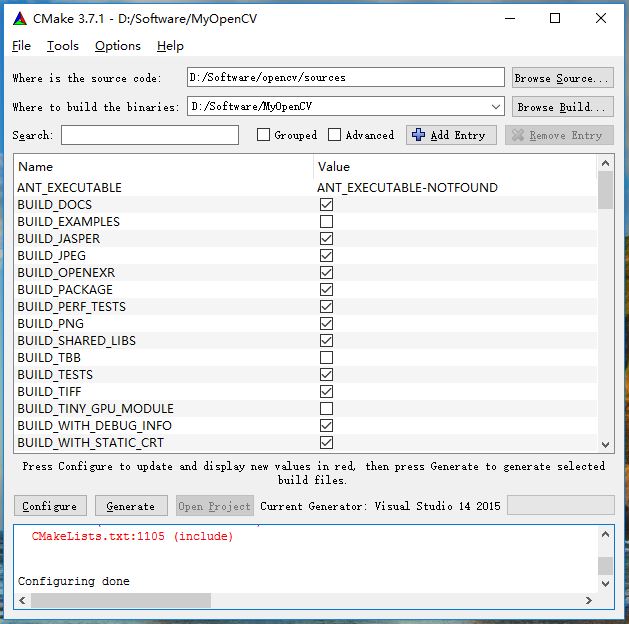Screen dimensions: 629x624
Task: Uncheck the BUILD_SHARED_LIBS checkbox
Action: pos(327,340)
